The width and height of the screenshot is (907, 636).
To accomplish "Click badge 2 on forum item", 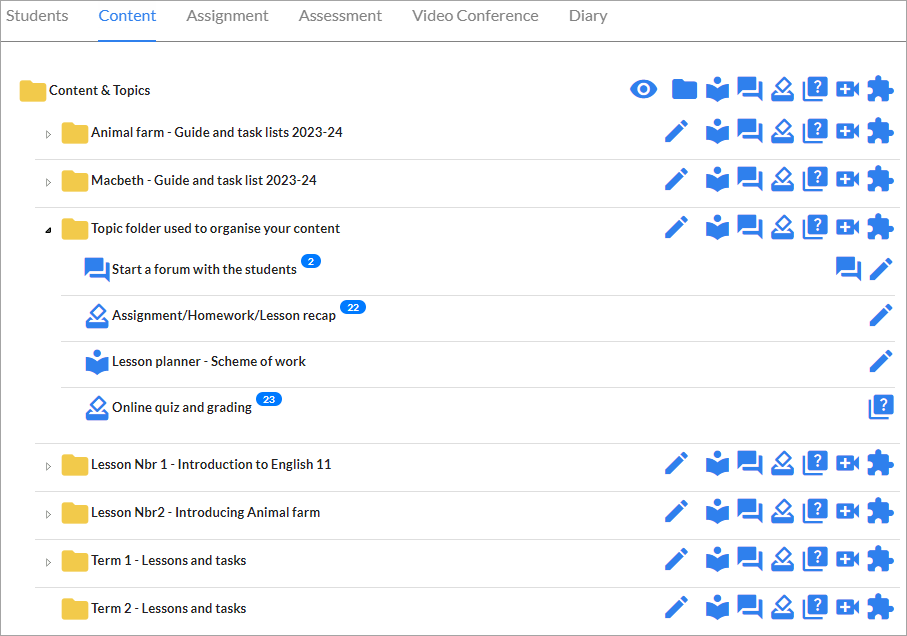I will 311,261.
